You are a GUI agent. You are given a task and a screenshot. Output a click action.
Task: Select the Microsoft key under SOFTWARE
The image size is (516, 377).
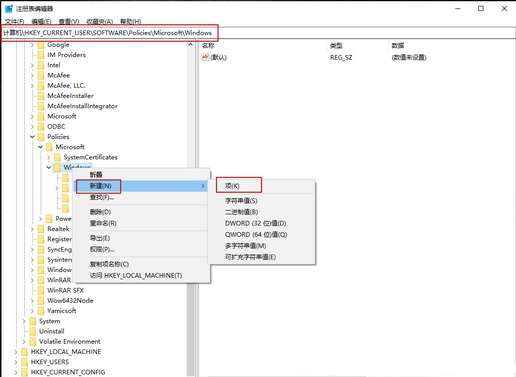pos(62,116)
